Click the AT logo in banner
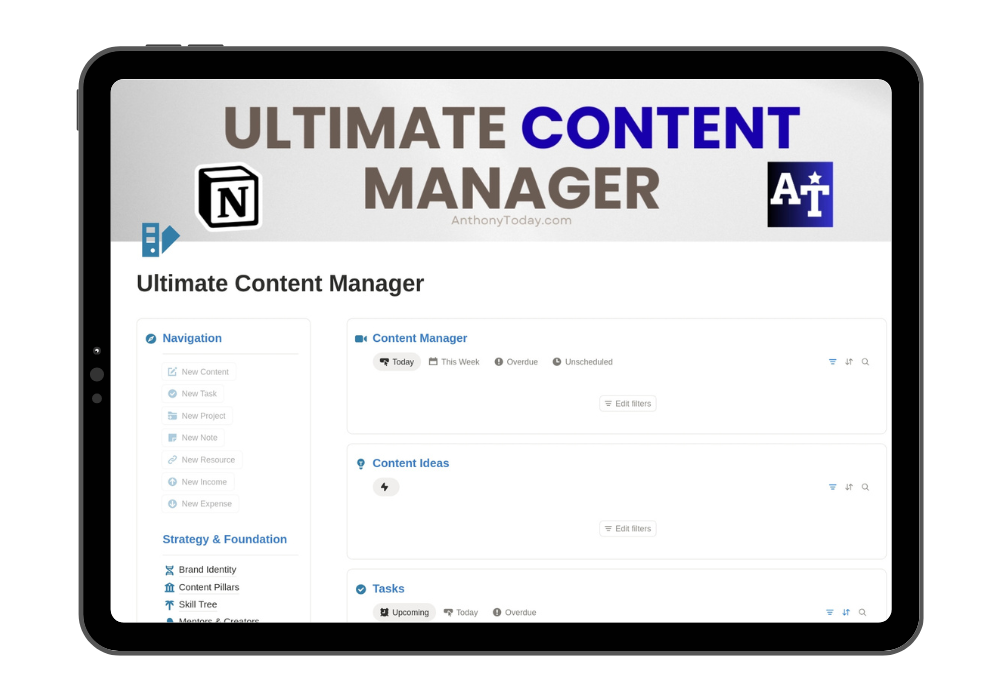This screenshot has height=700, width=1000. (800, 194)
